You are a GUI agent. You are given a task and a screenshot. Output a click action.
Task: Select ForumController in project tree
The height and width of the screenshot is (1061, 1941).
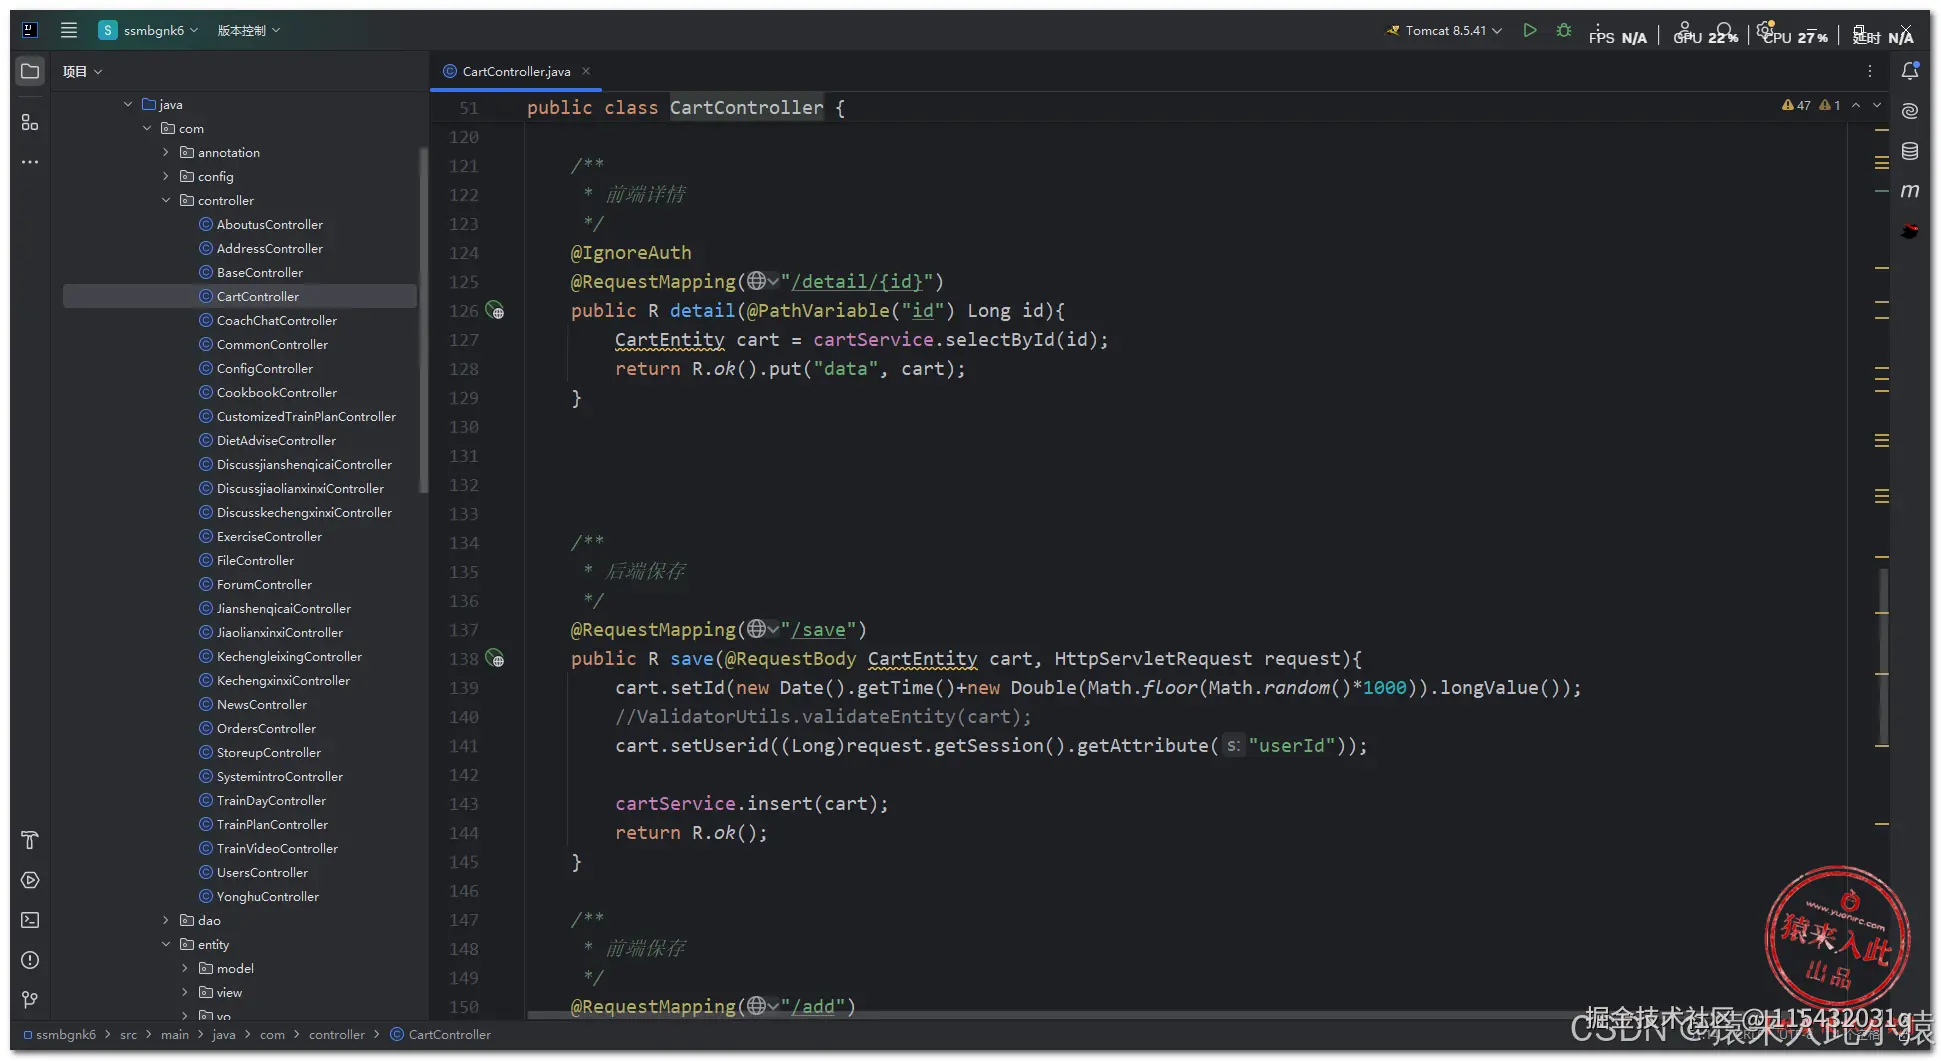[264, 584]
